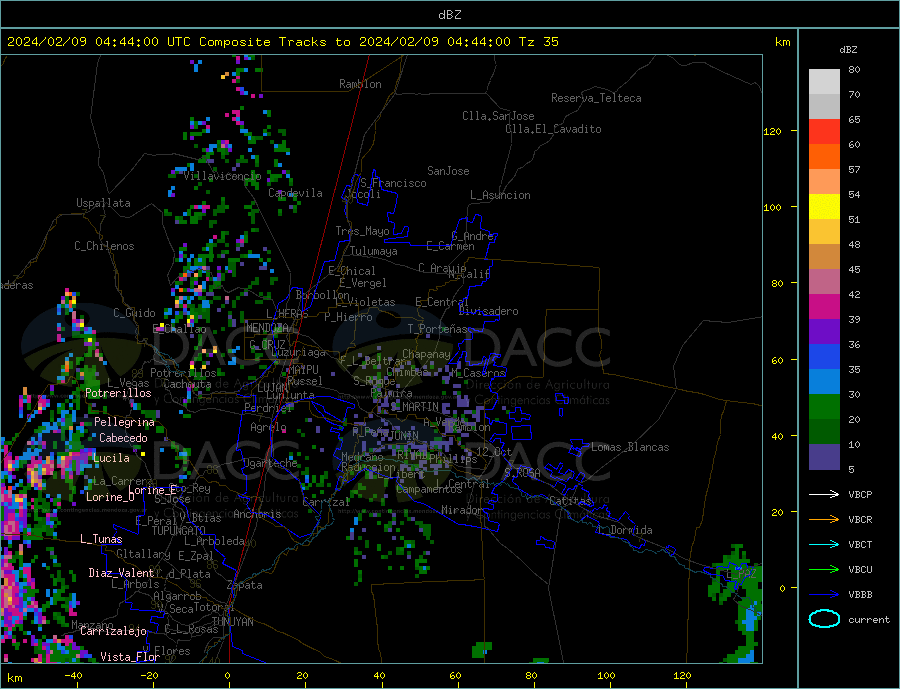Image resolution: width=900 pixels, height=689 pixels.
Task: Click the Reserva_Telteca label
Action: click(x=596, y=98)
